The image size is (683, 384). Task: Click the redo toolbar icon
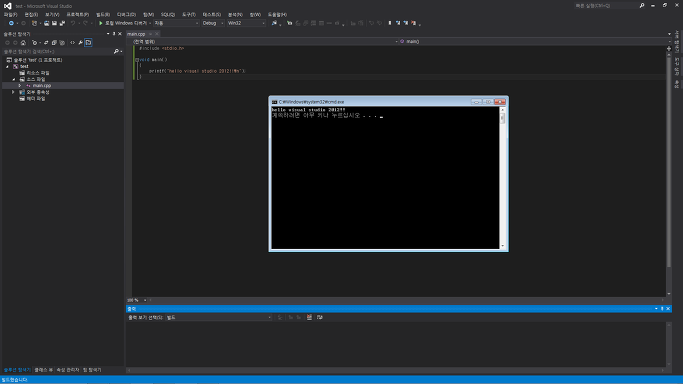point(85,23)
